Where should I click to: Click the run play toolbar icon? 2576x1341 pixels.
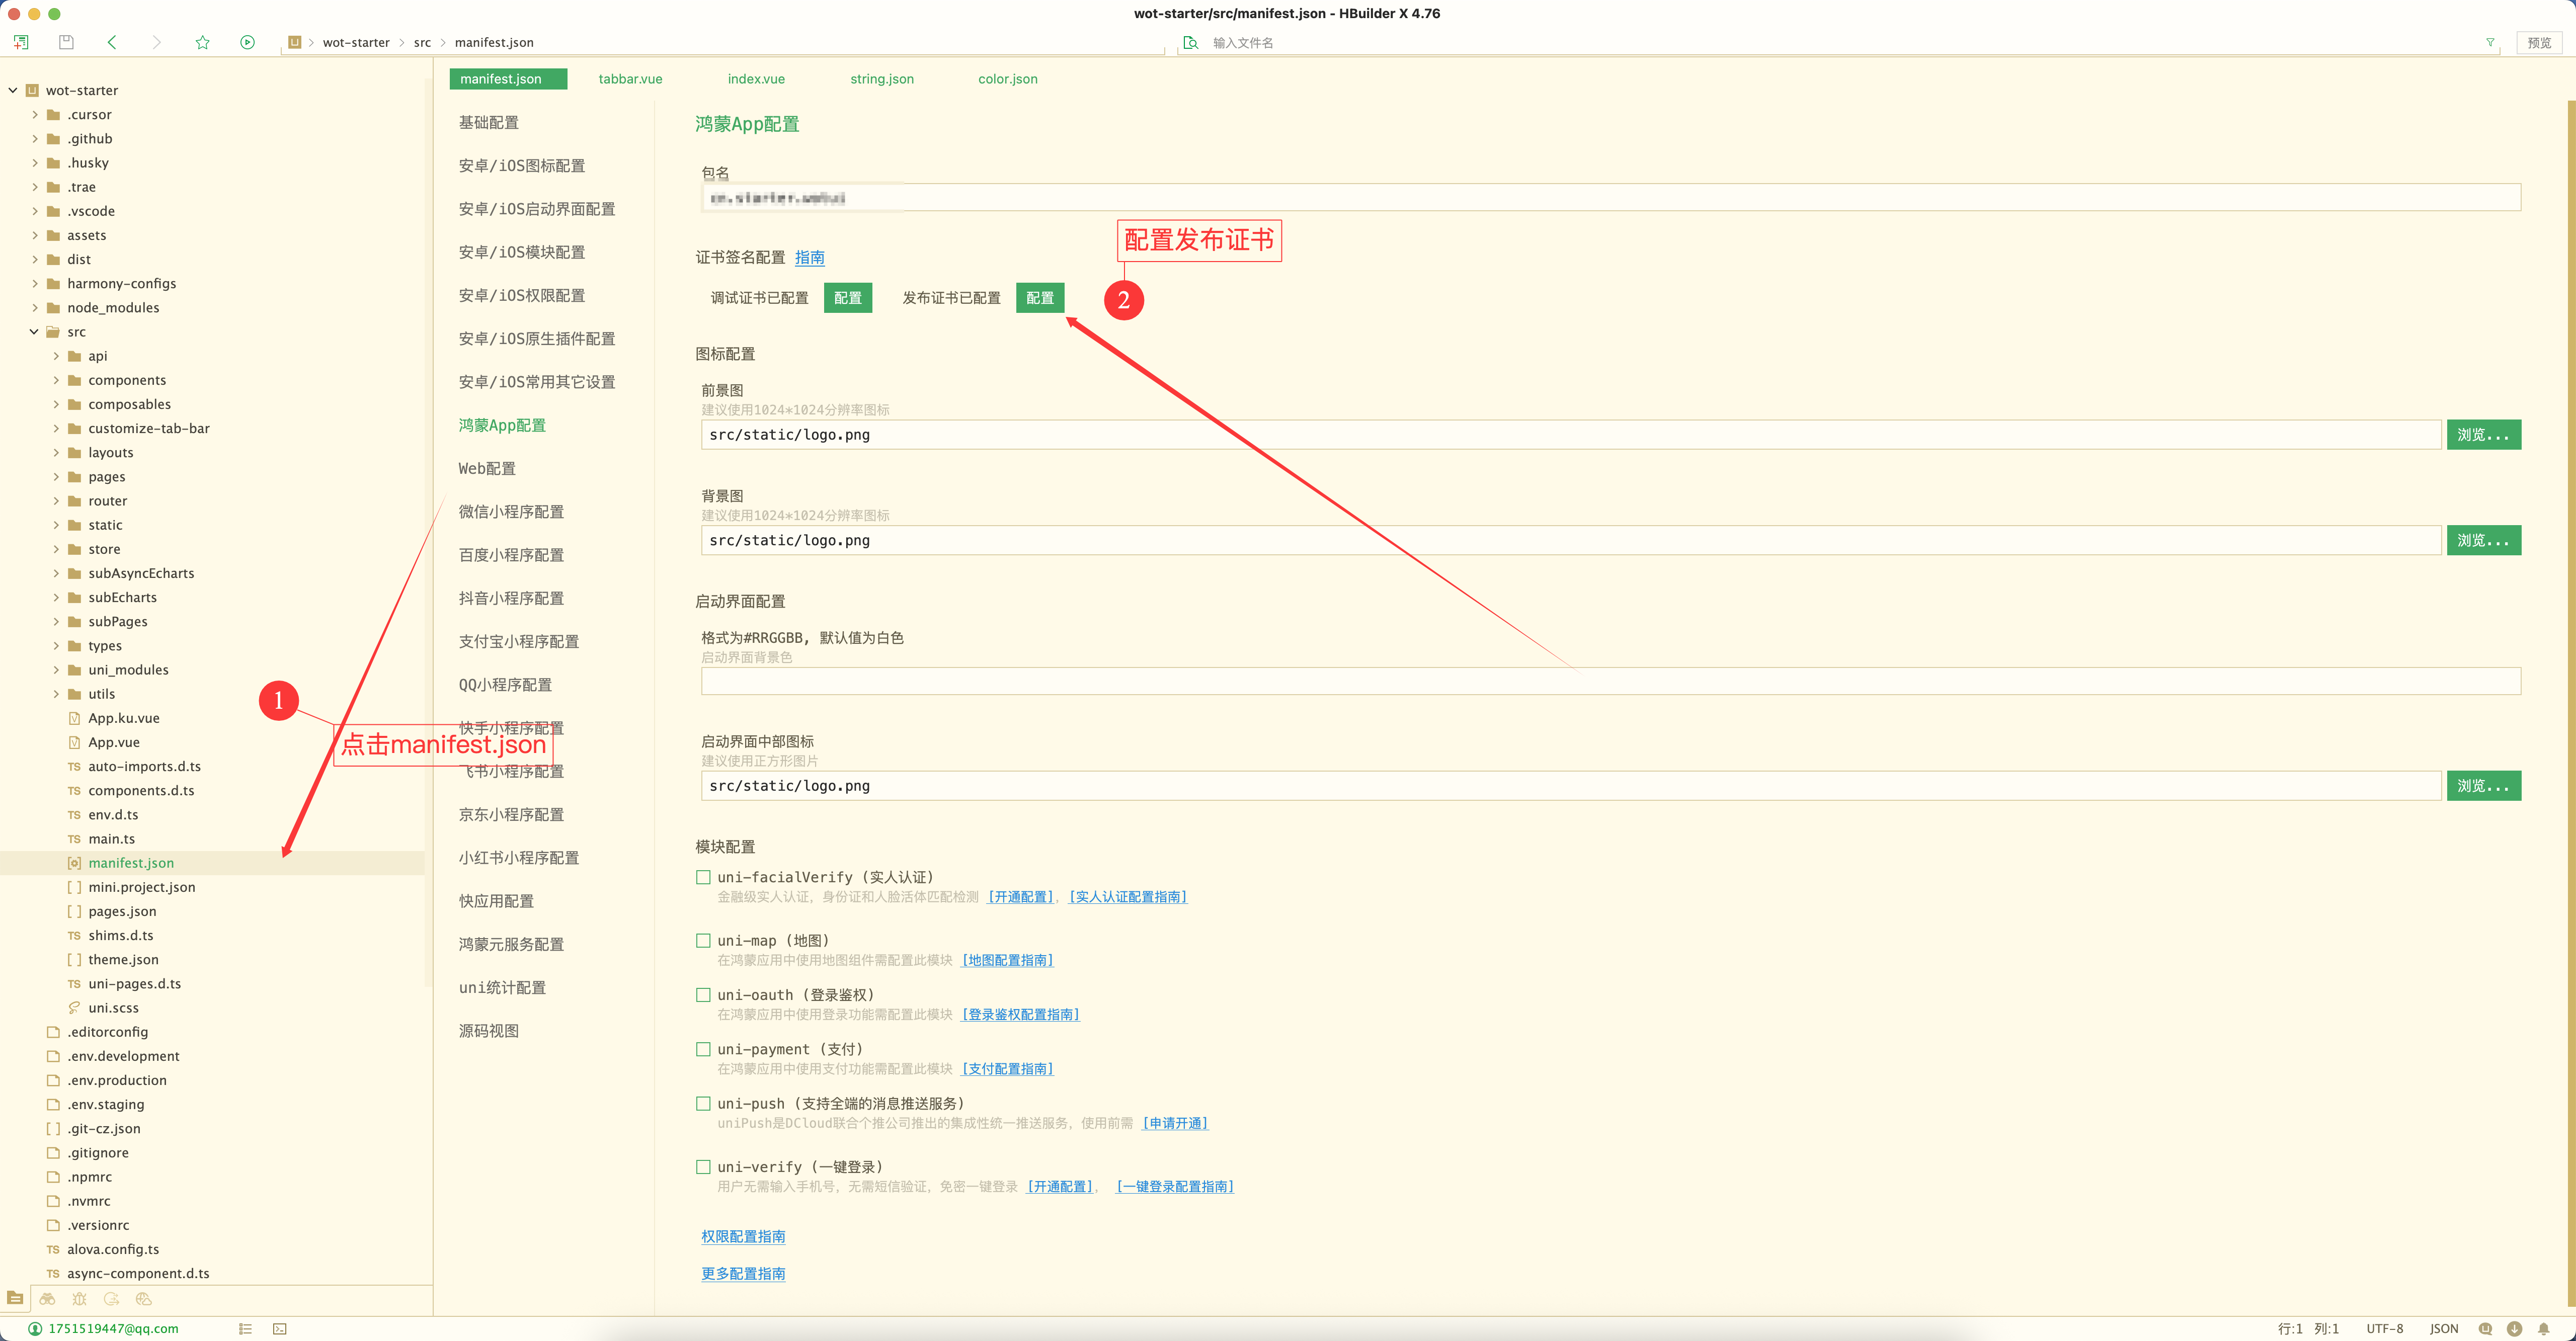click(247, 42)
